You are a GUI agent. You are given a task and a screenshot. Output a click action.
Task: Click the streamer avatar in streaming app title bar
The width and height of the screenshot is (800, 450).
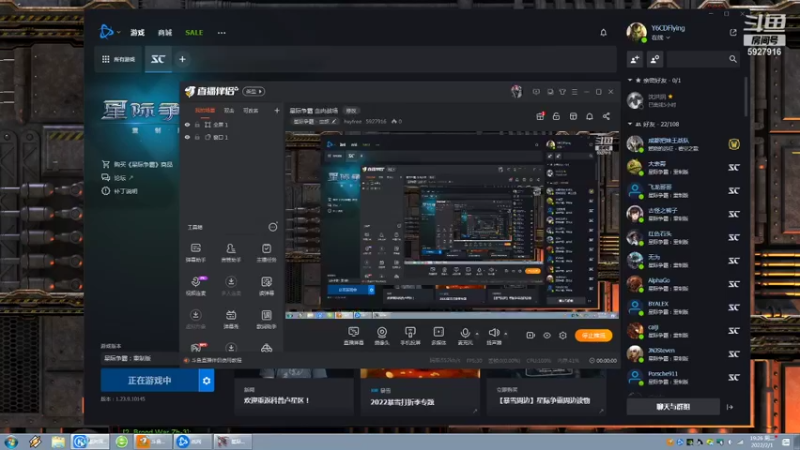pos(516,91)
